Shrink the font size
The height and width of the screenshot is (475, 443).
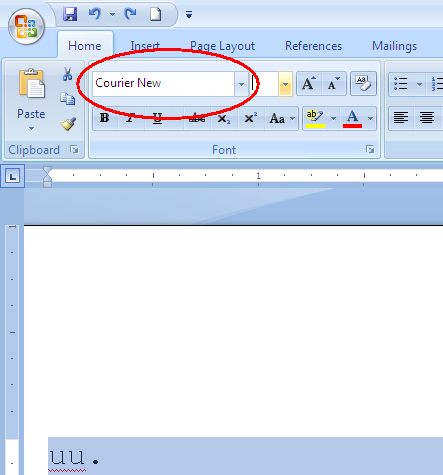(x=334, y=83)
